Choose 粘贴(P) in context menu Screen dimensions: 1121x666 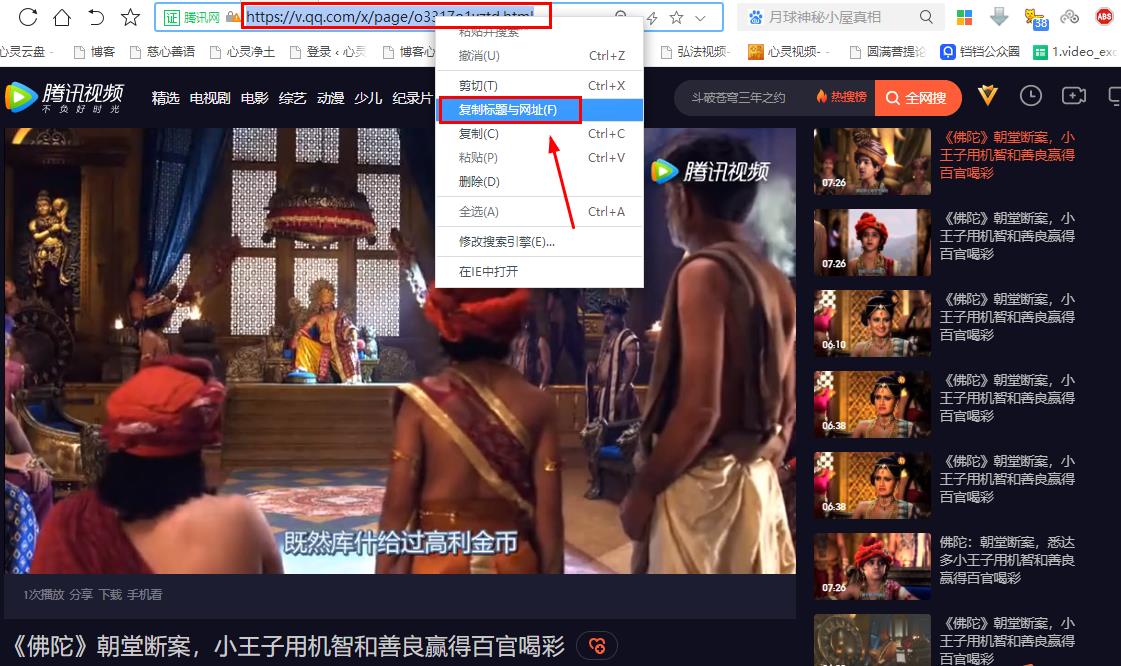pos(540,158)
